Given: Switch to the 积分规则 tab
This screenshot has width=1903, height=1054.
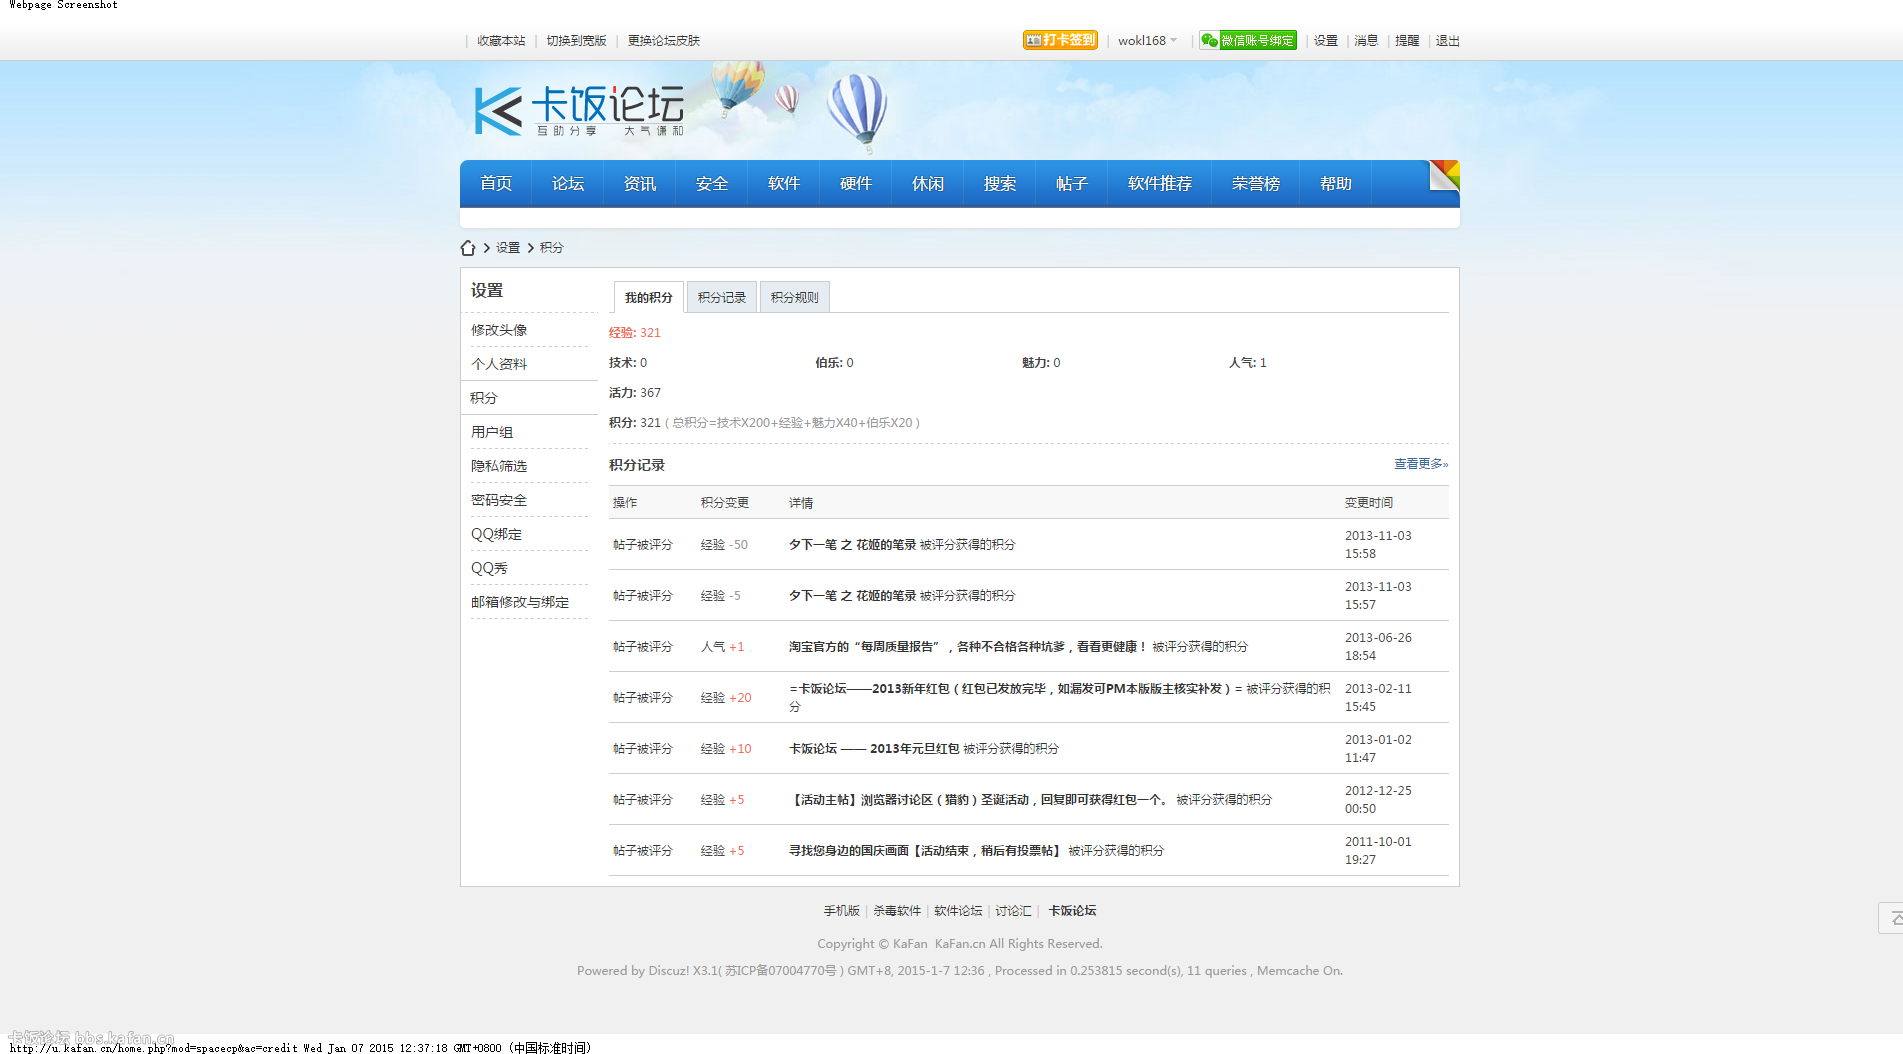Looking at the screenshot, I should 795,297.
